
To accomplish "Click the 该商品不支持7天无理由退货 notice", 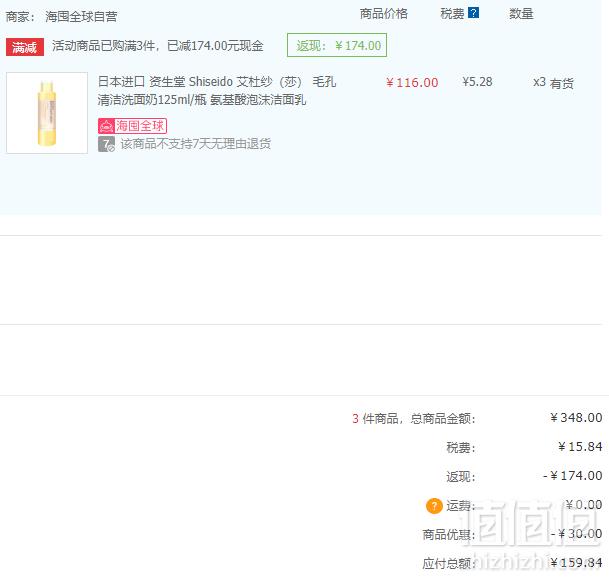I will [195, 144].
